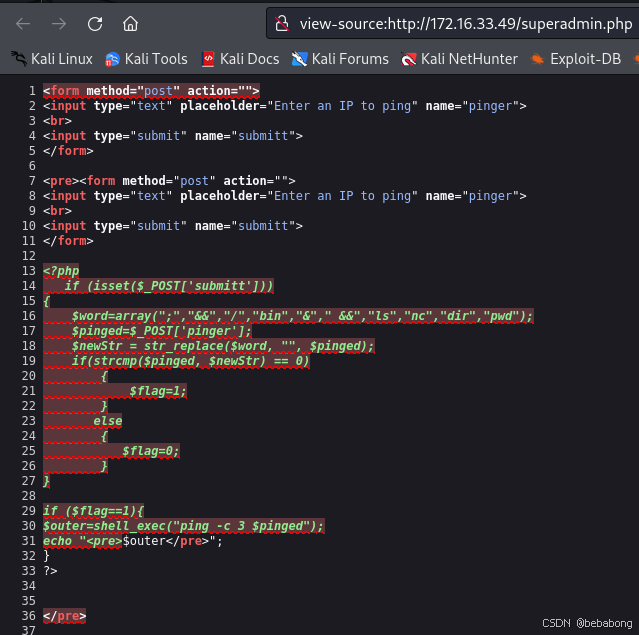Click 'type="submit"' on line 10
639x635 pixels.
pyautogui.click(x=140, y=226)
